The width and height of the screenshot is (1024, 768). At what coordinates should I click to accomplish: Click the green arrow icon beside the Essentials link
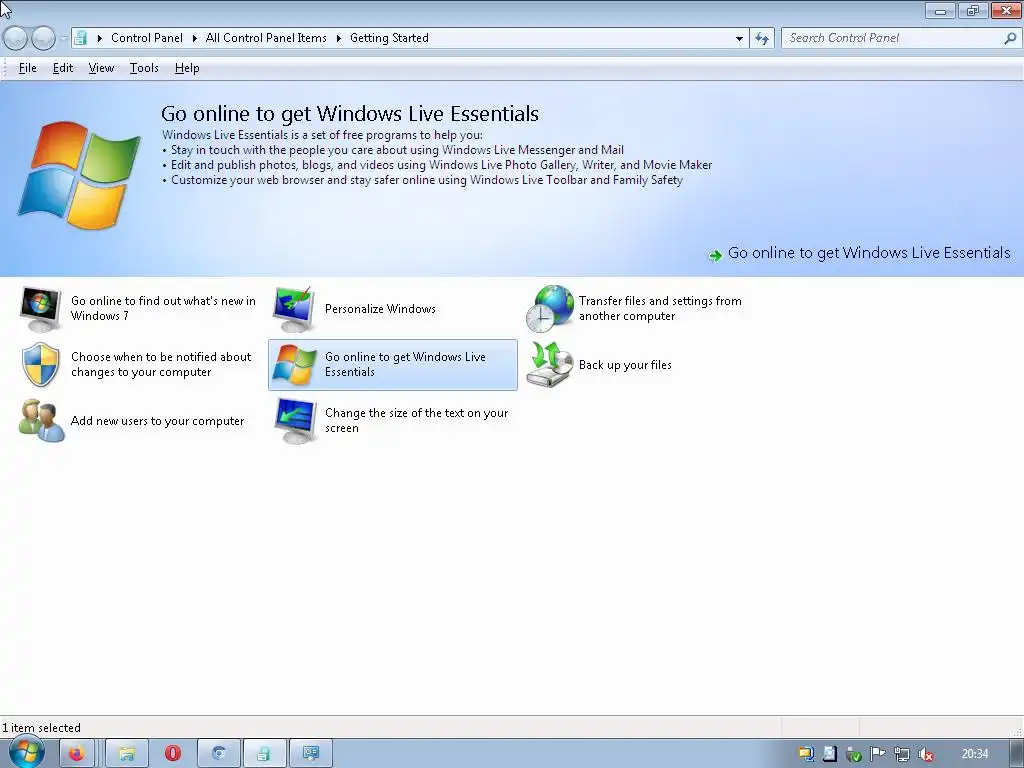pos(716,255)
